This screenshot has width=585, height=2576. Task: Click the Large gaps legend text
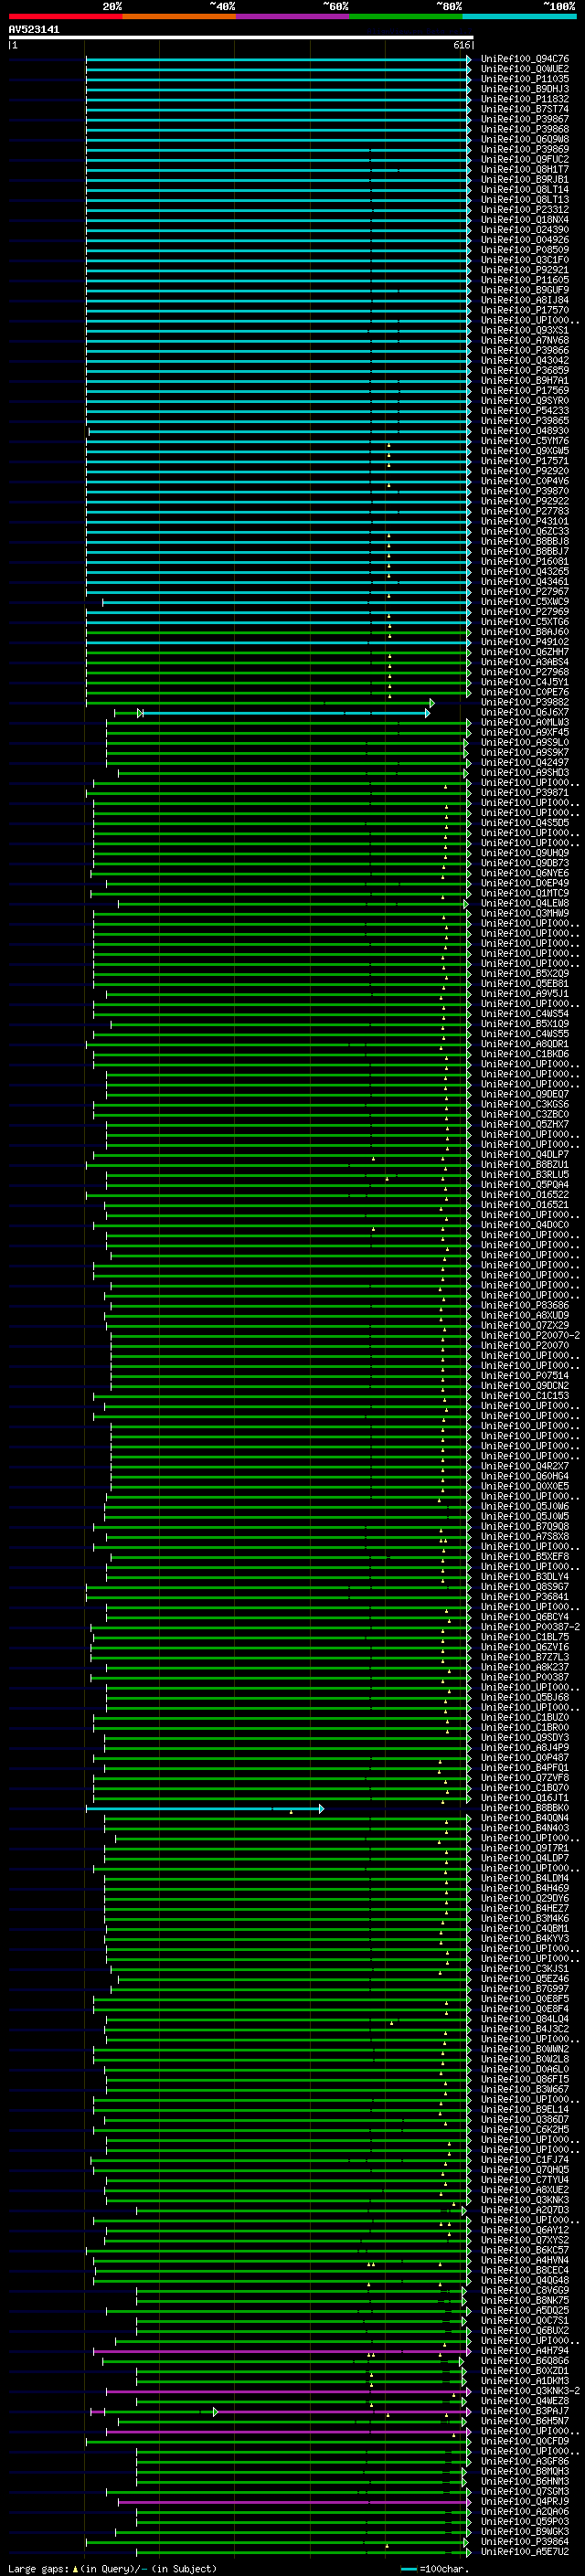[39, 2569]
